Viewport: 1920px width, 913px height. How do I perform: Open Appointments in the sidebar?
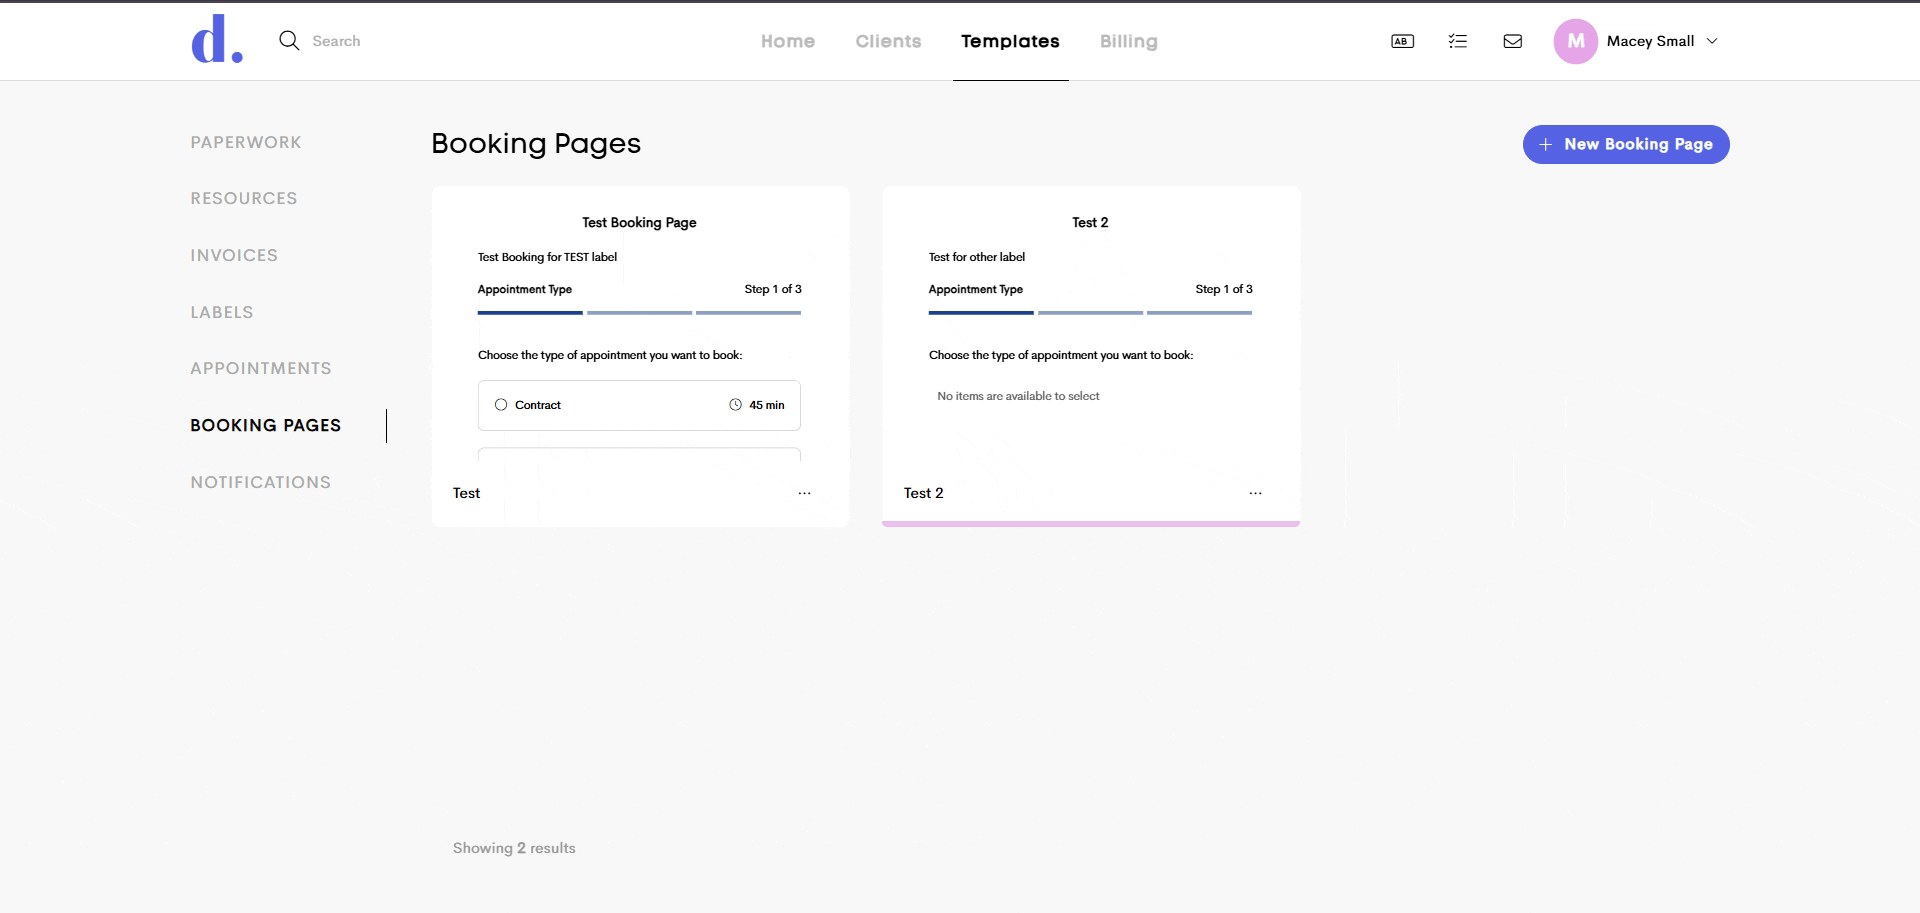click(x=261, y=368)
